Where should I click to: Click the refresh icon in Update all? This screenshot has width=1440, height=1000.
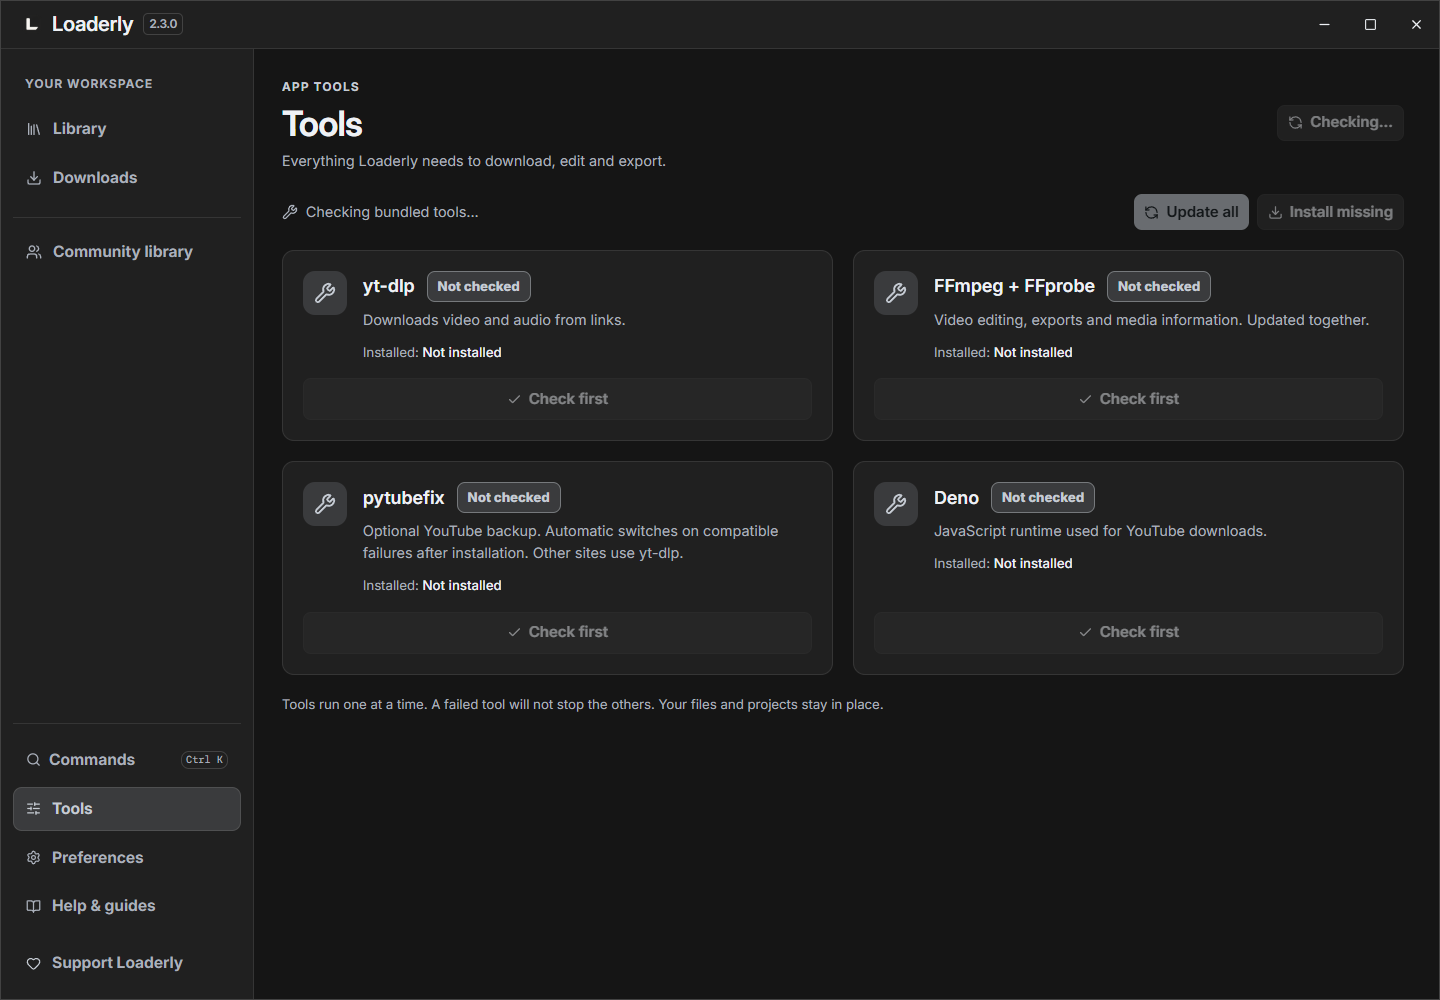pyautogui.click(x=1152, y=212)
